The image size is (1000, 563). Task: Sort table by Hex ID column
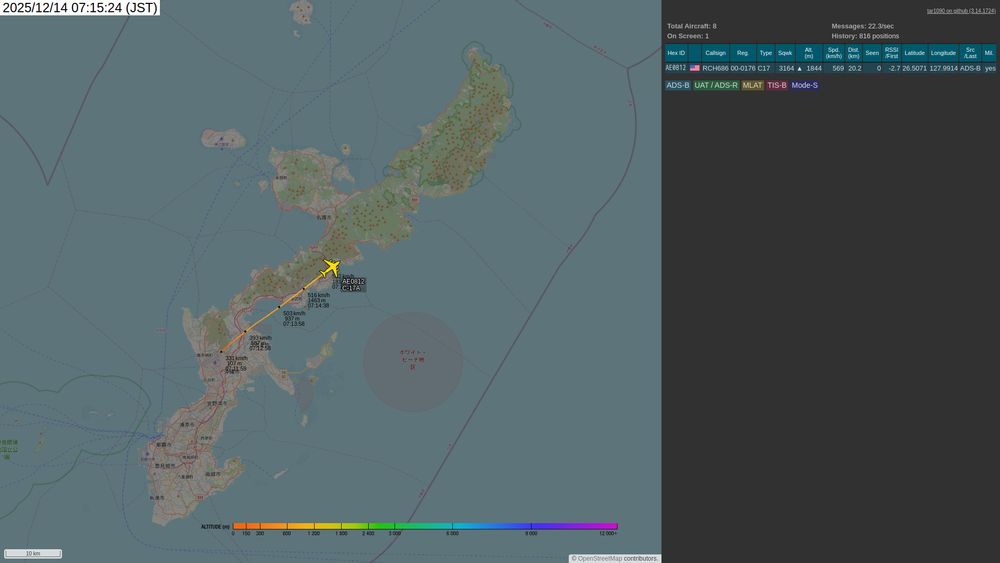pyautogui.click(x=676, y=53)
